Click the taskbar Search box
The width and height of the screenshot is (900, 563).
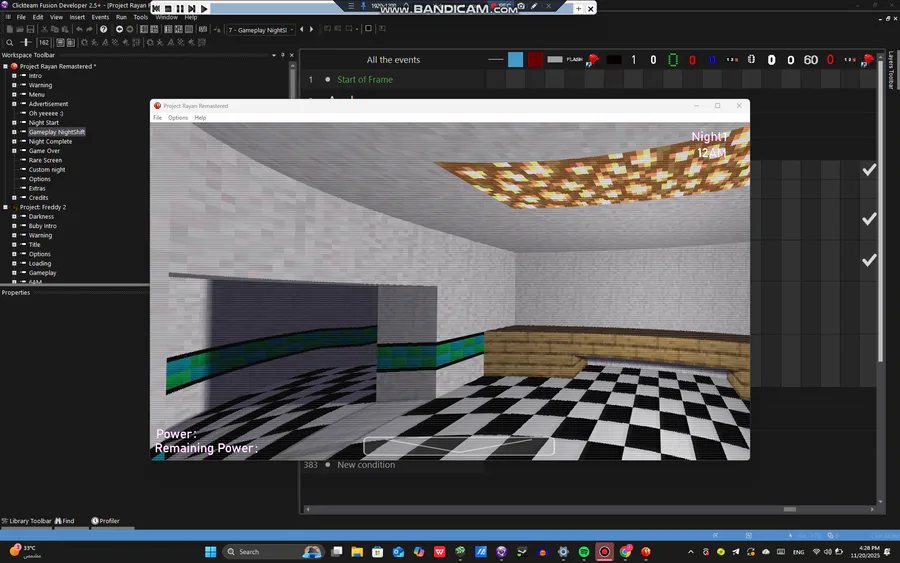point(273,552)
